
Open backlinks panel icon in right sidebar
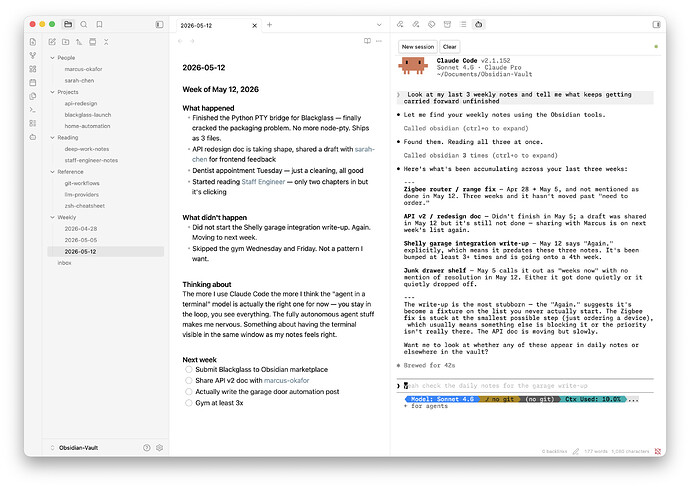pos(400,24)
